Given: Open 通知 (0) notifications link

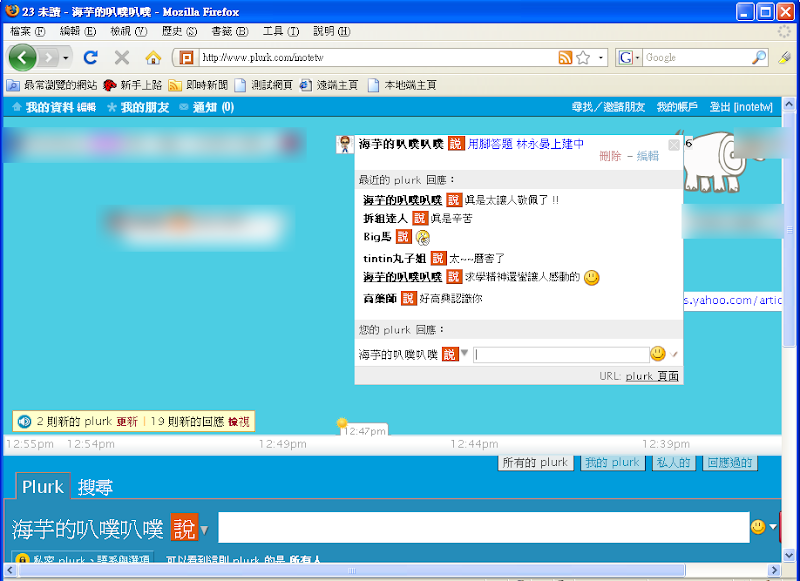Looking at the screenshot, I should coord(213,107).
